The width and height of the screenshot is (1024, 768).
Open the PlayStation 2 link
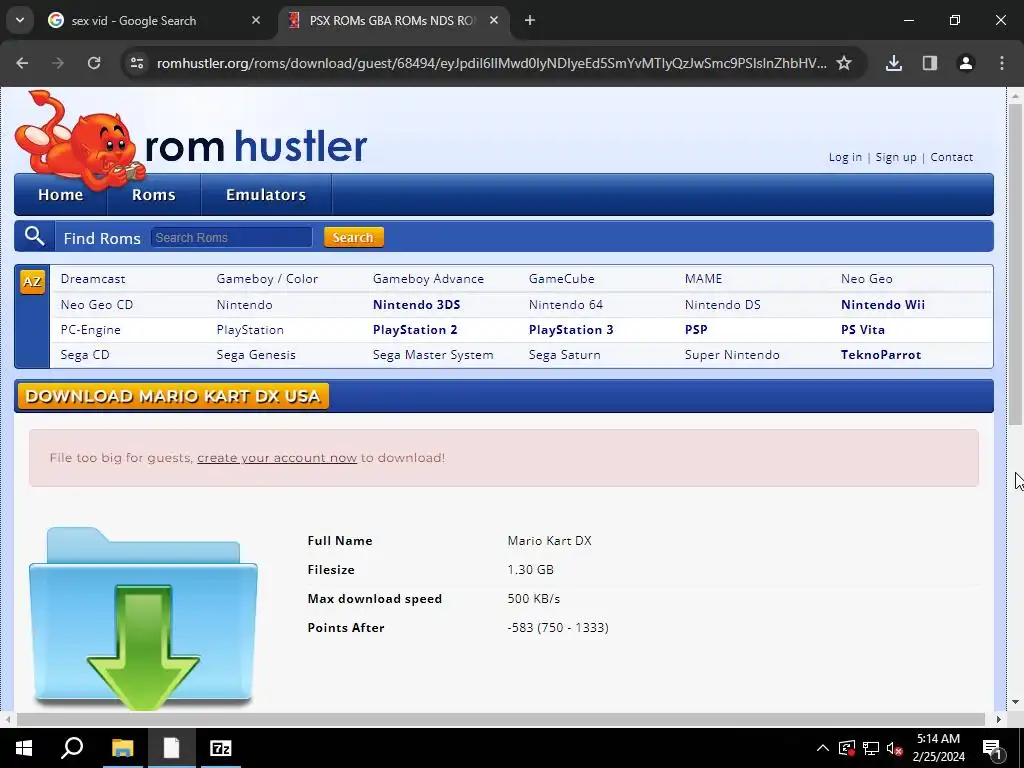[415, 330]
